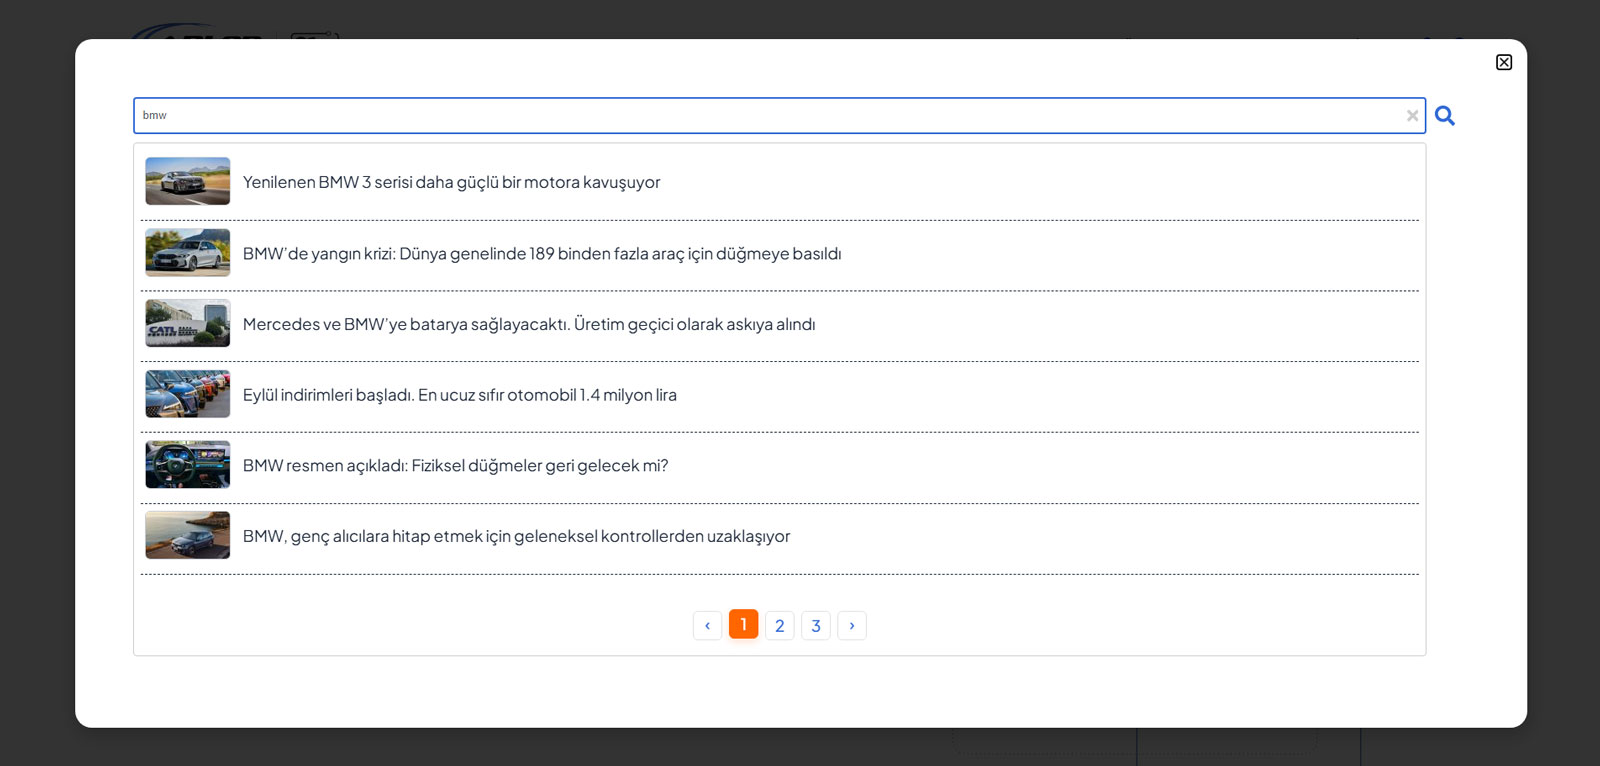Click the CATL building thumbnail
Viewport: 1600px width, 766px height.
pyautogui.click(x=187, y=323)
